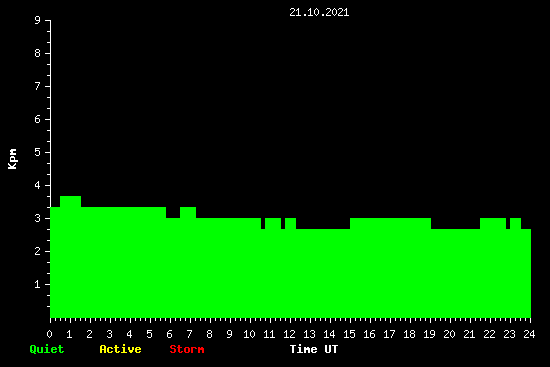
Task: Click the 6 hour tick label
Action: click(169, 334)
